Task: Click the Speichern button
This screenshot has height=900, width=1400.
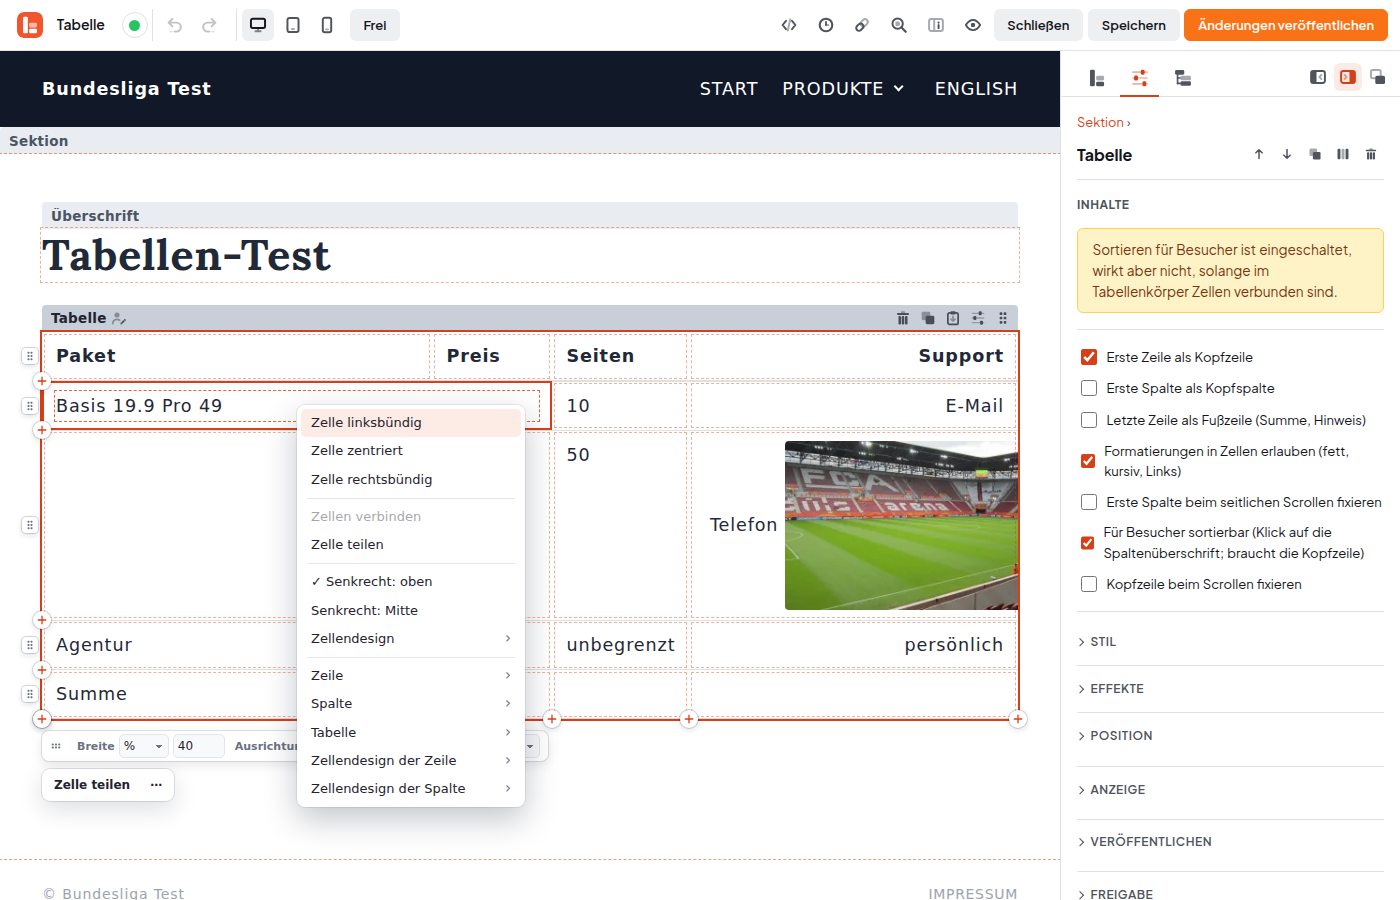Action: coord(1134,25)
